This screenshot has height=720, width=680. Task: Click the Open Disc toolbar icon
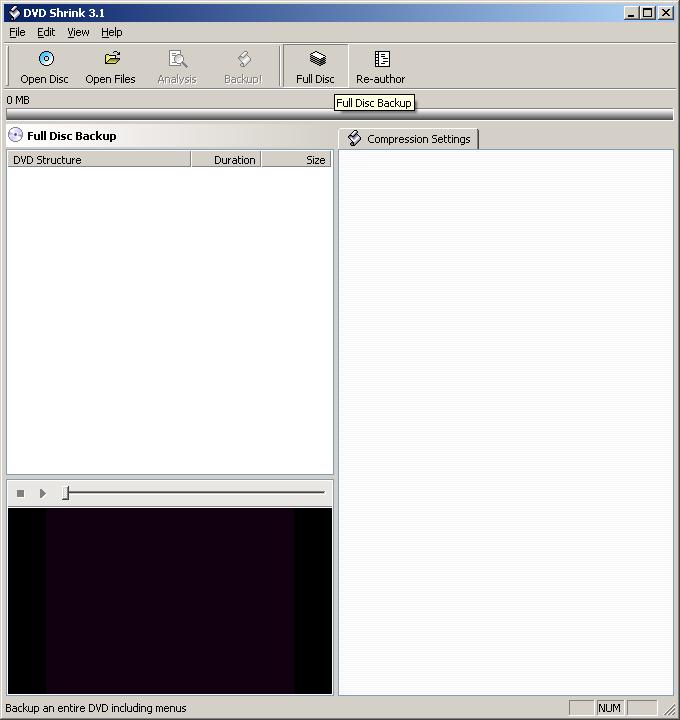(46, 59)
